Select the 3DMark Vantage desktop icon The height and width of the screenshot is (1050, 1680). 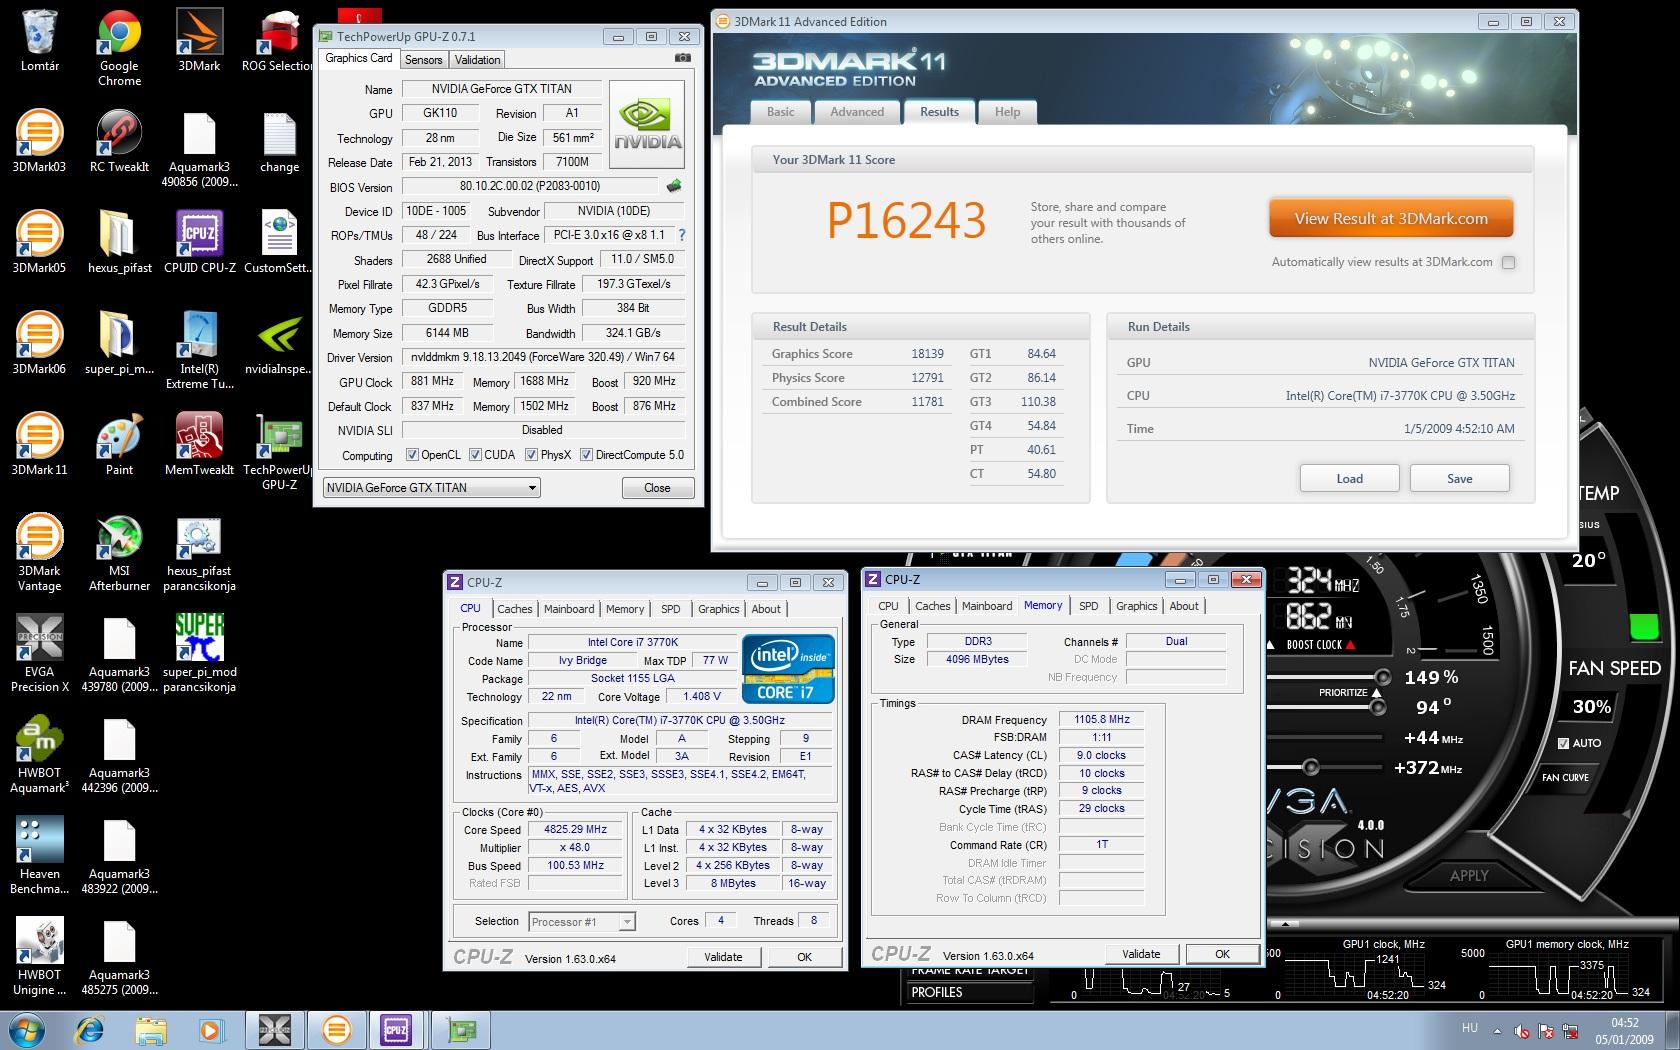[x=39, y=552]
